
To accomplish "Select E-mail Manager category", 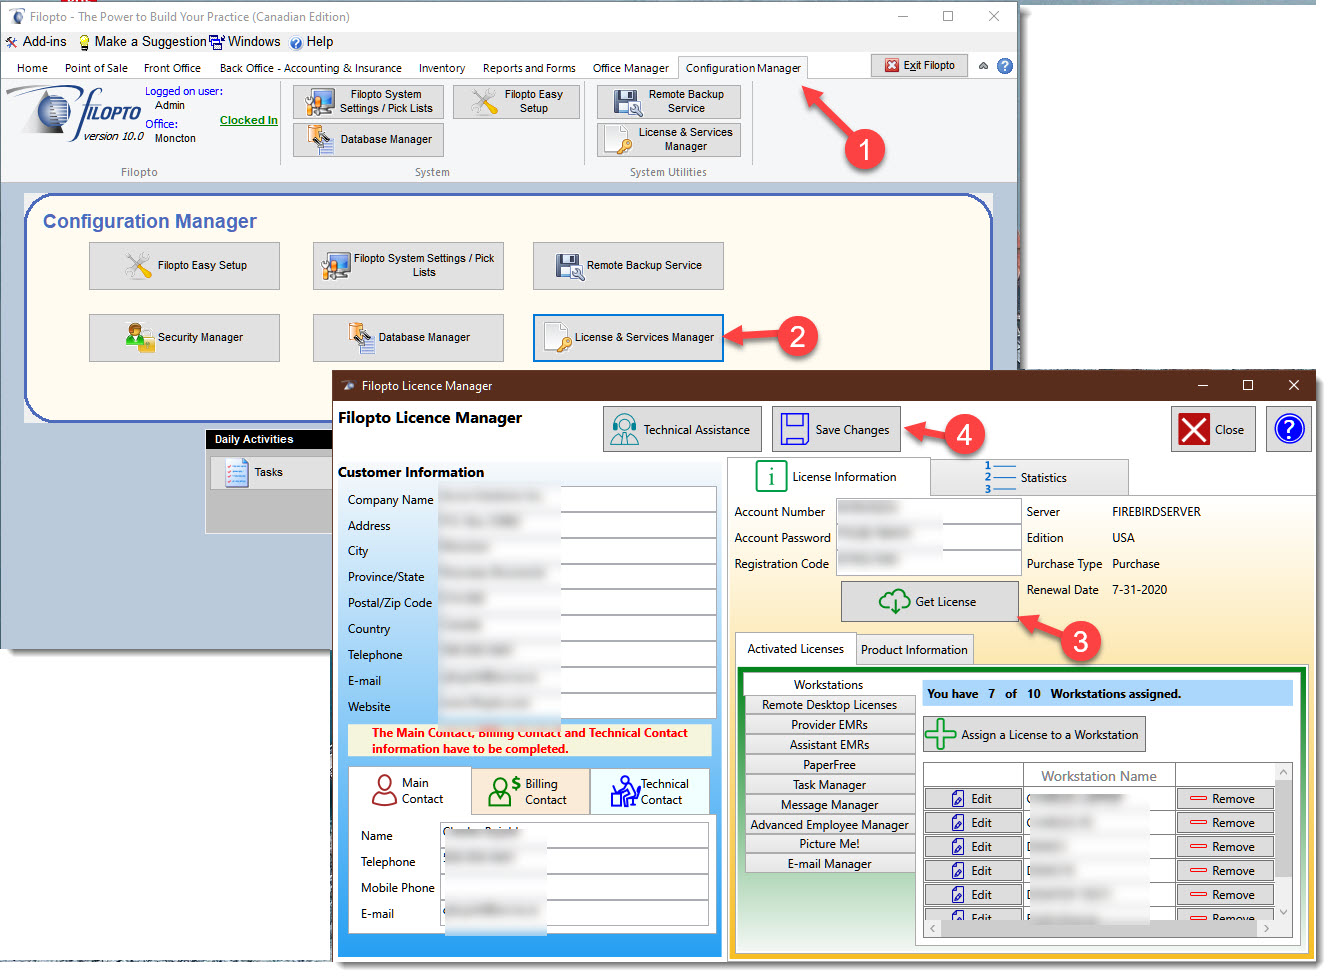I will [829, 864].
